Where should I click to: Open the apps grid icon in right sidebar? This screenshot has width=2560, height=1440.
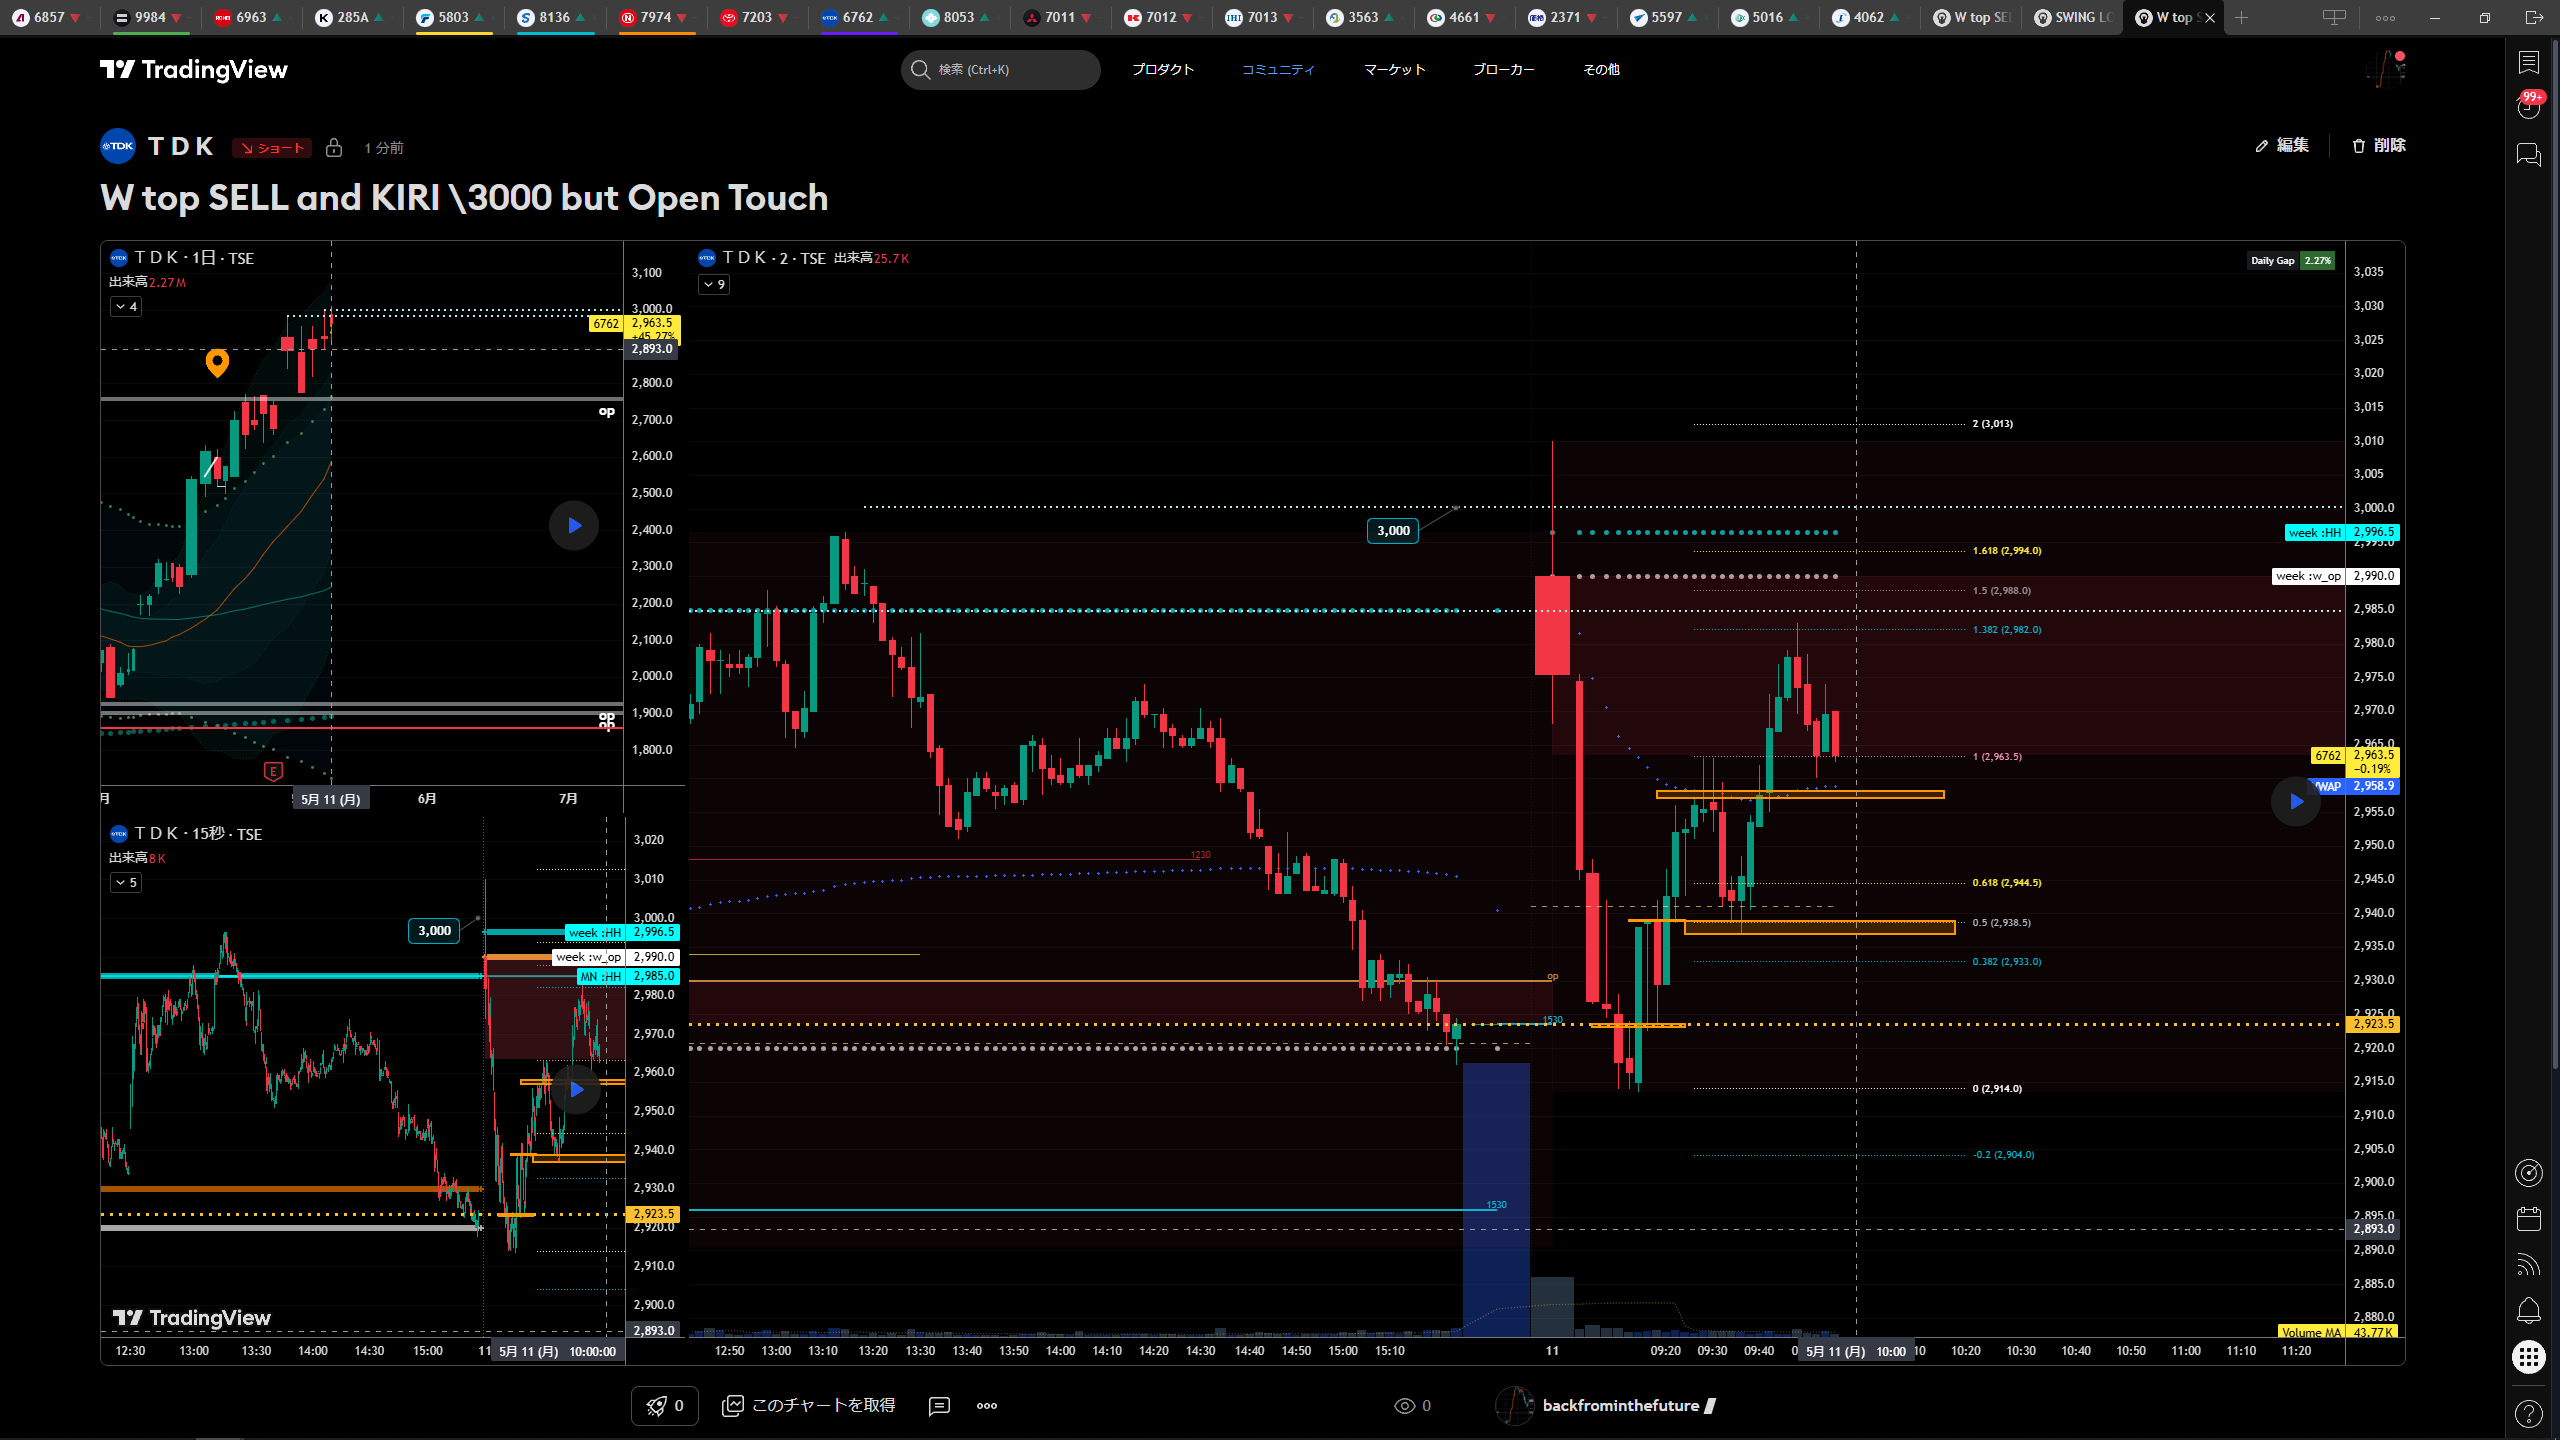pos(2528,1357)
